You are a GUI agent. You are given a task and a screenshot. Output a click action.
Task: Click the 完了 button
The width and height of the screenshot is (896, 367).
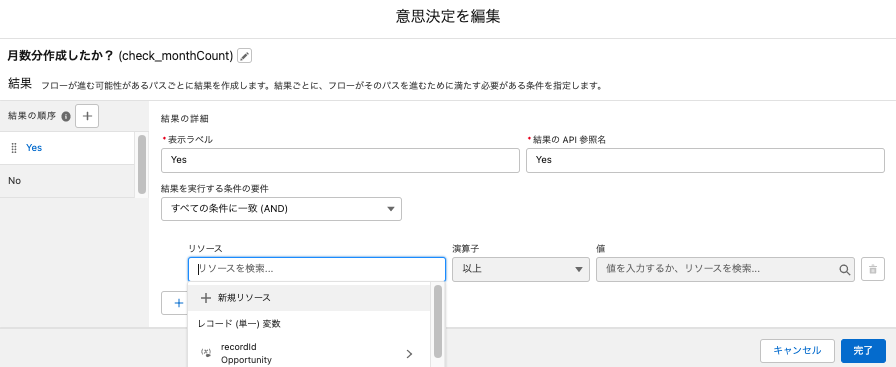863,350
